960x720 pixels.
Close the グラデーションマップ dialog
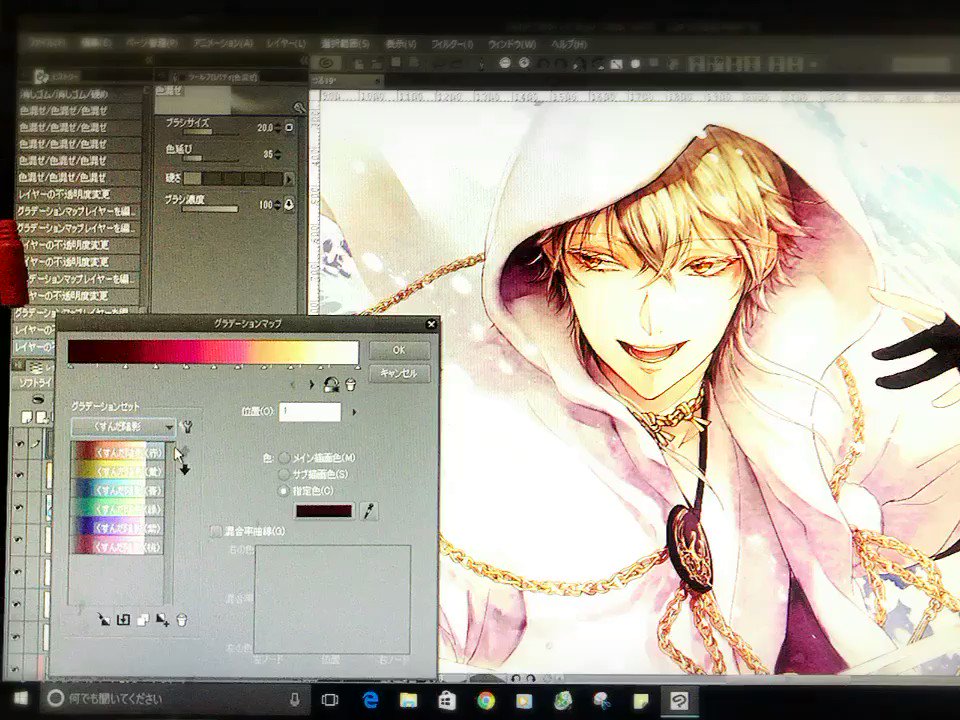(x=431, y=323)
